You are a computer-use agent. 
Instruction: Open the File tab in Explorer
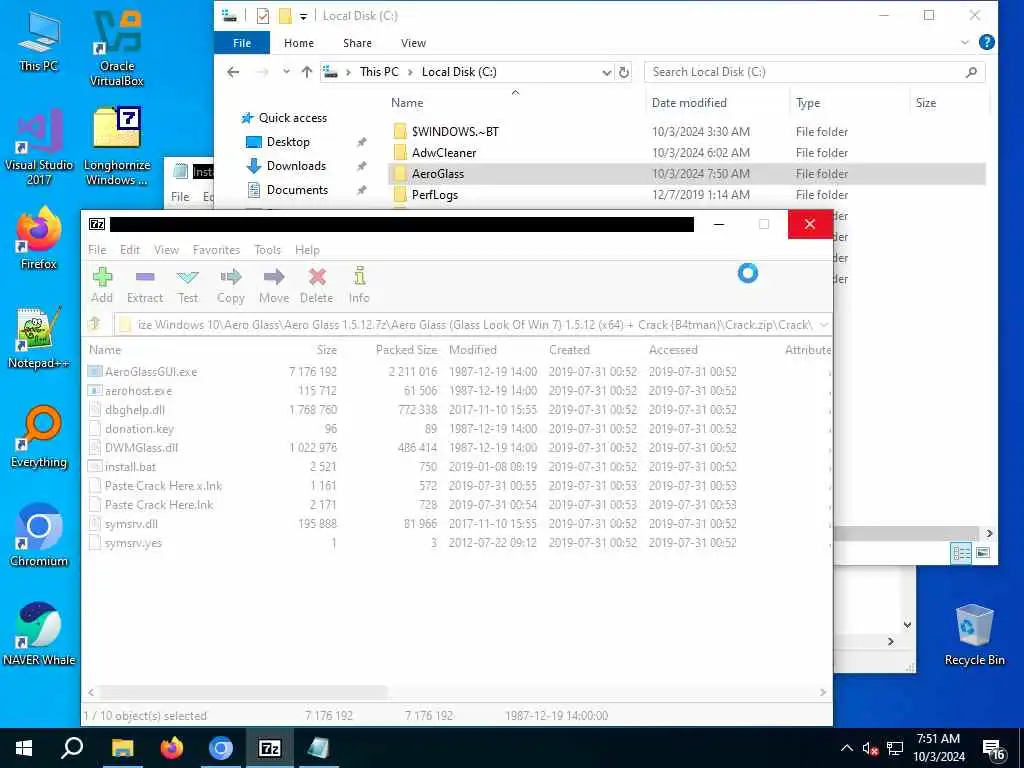click(x=242, y=43)
